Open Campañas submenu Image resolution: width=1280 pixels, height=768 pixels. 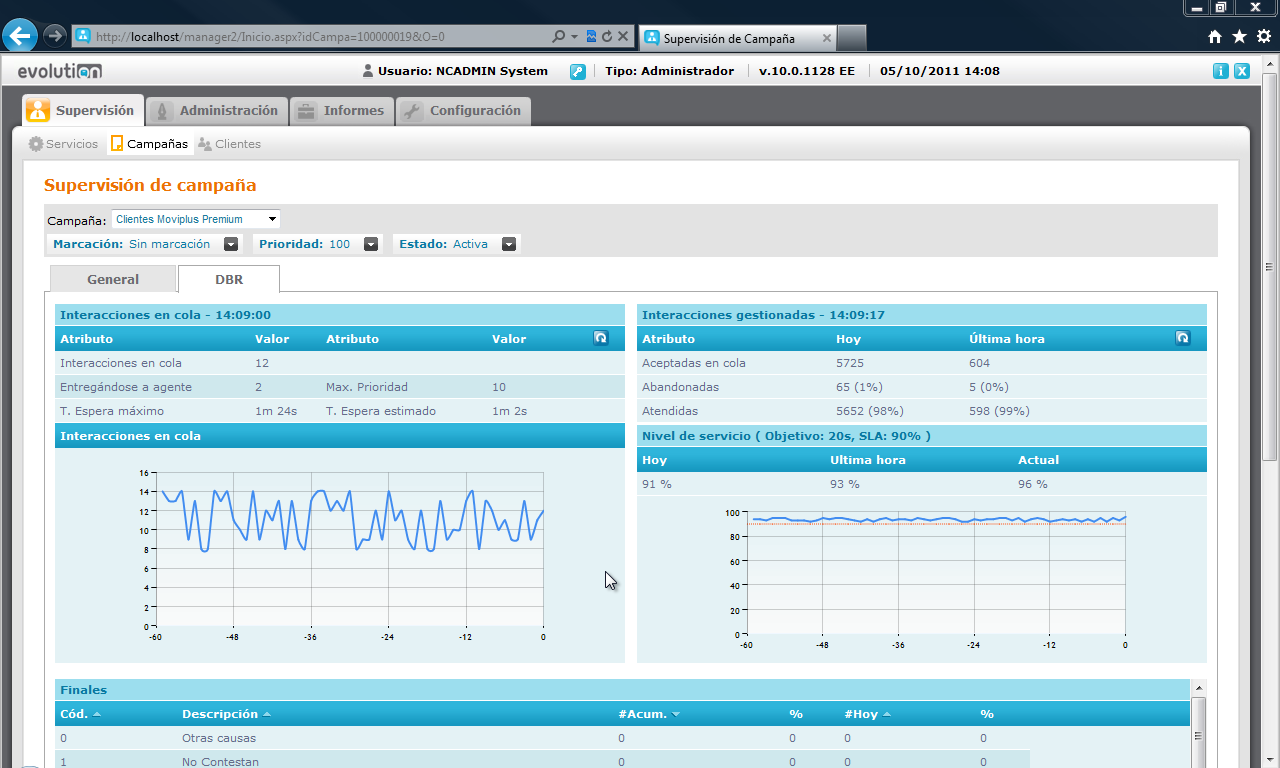point(149,144)
